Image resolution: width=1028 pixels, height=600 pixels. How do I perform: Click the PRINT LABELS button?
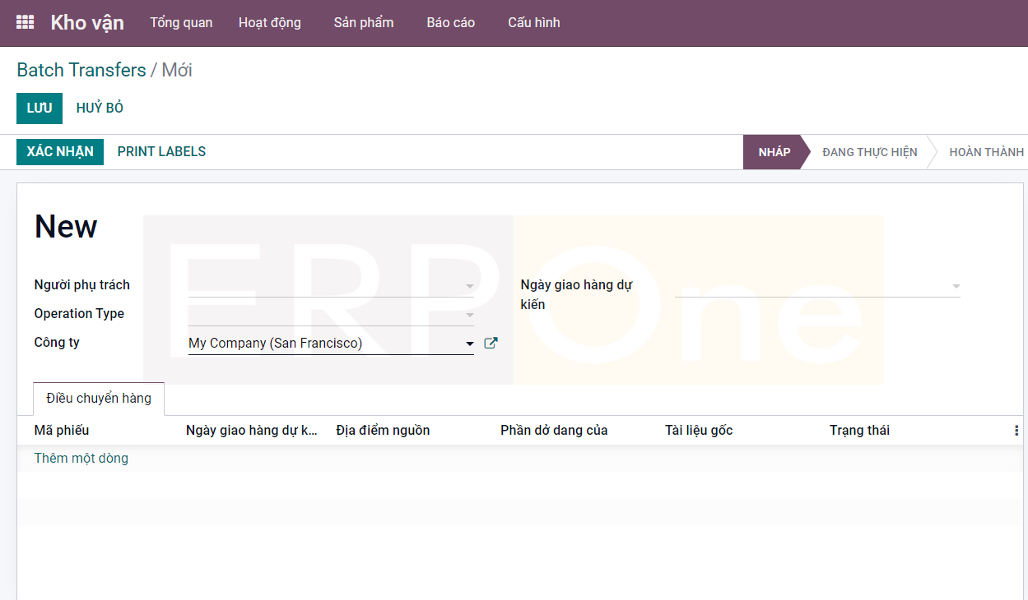[161, 151]
